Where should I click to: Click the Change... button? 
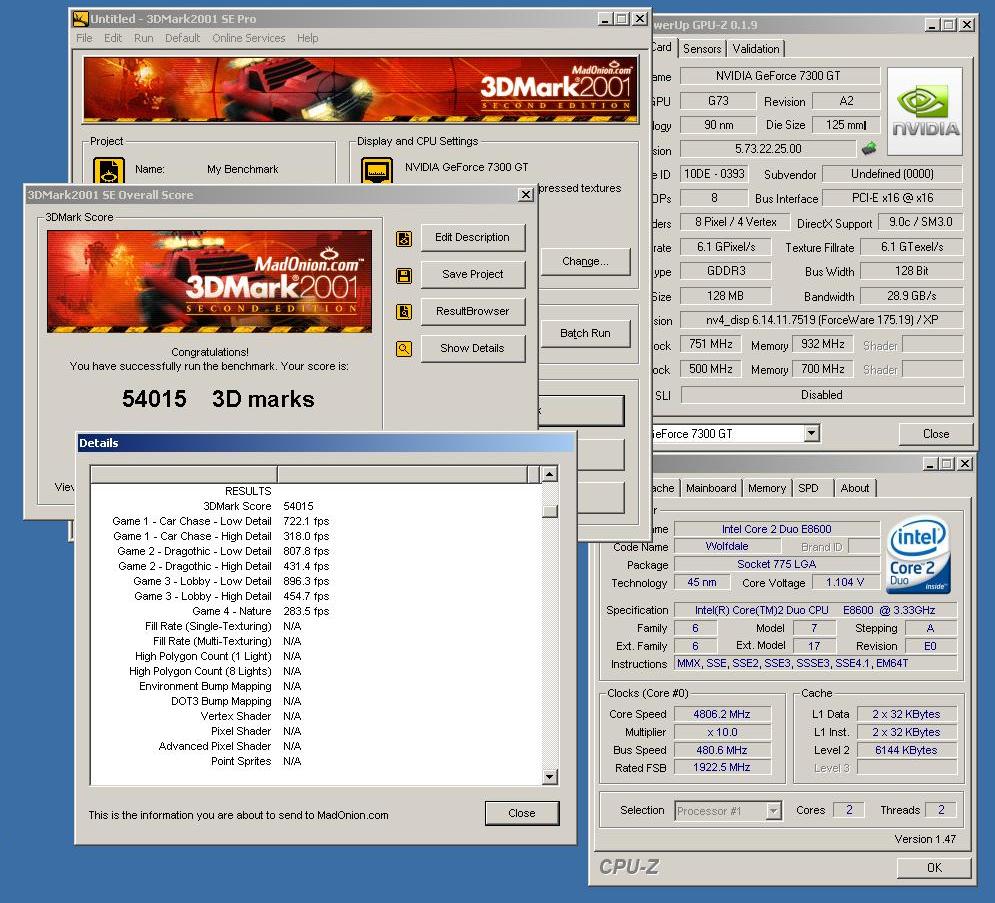pyautogui.click(x=585, y=261)
